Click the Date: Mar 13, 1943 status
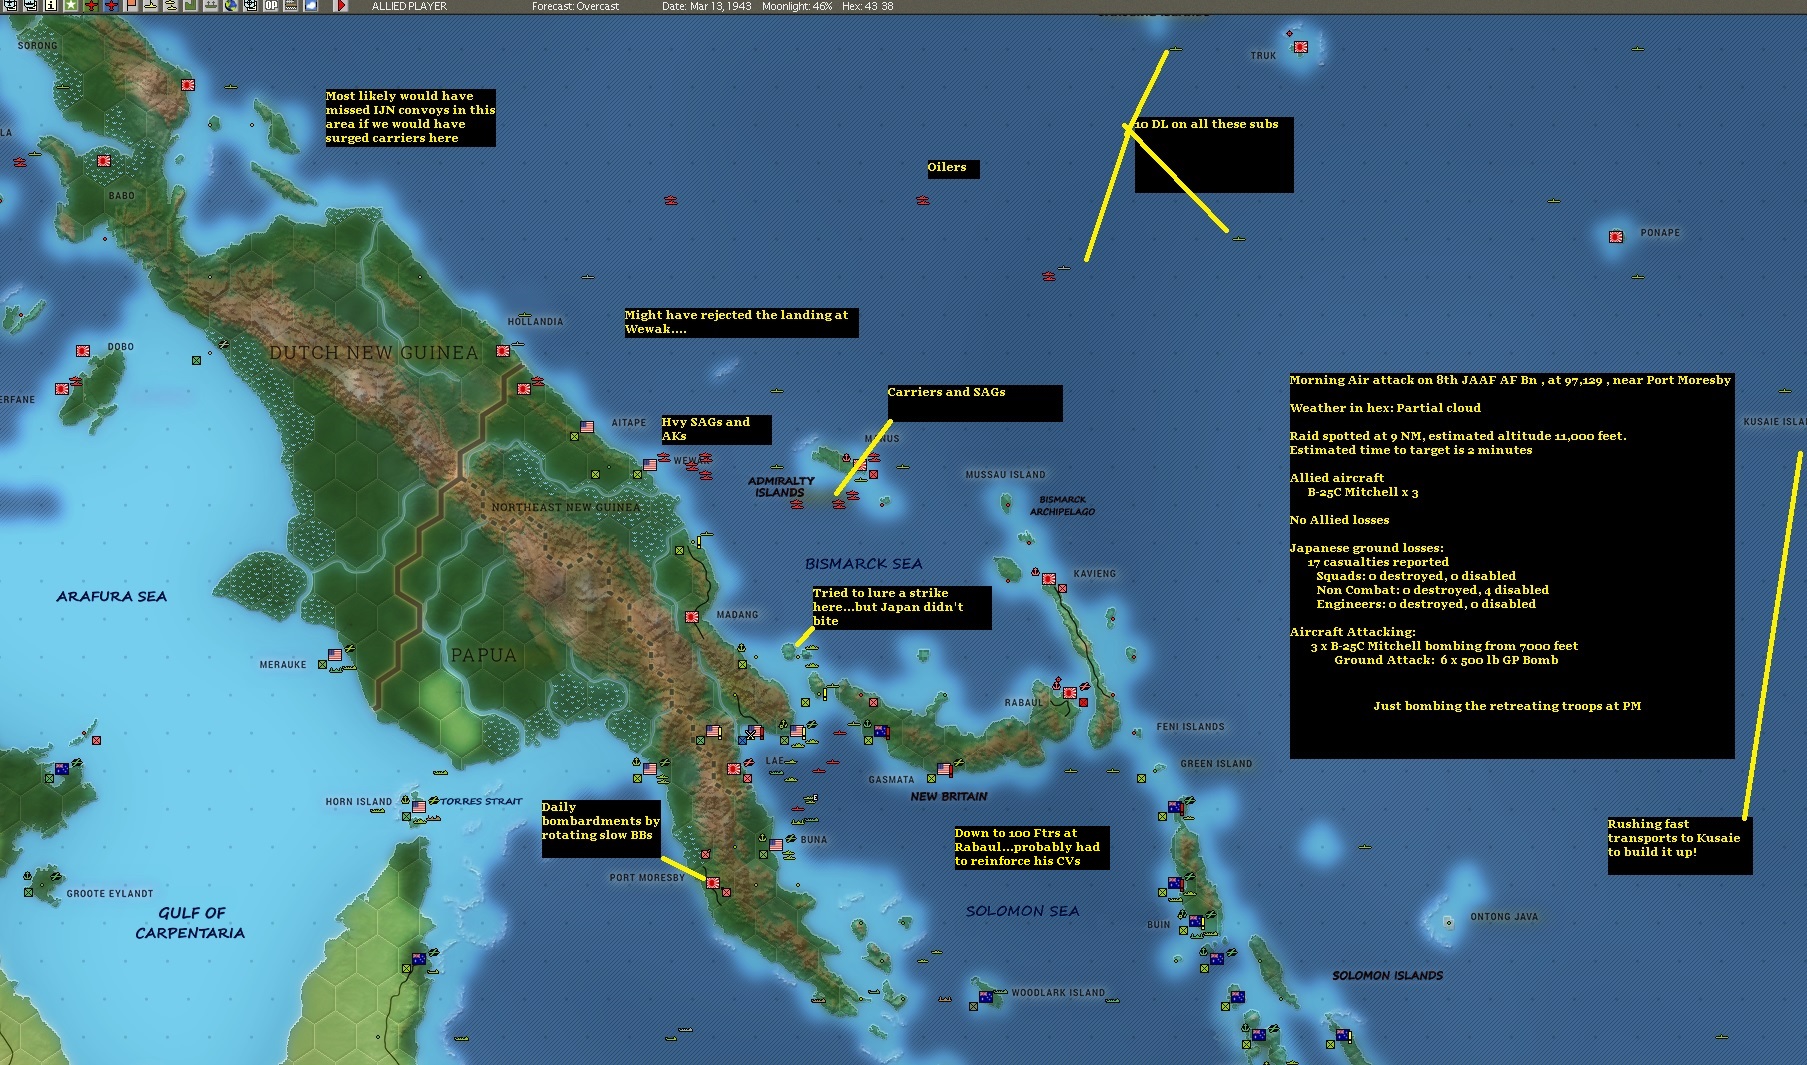Screen dimensions: 1807x1065 706,6
